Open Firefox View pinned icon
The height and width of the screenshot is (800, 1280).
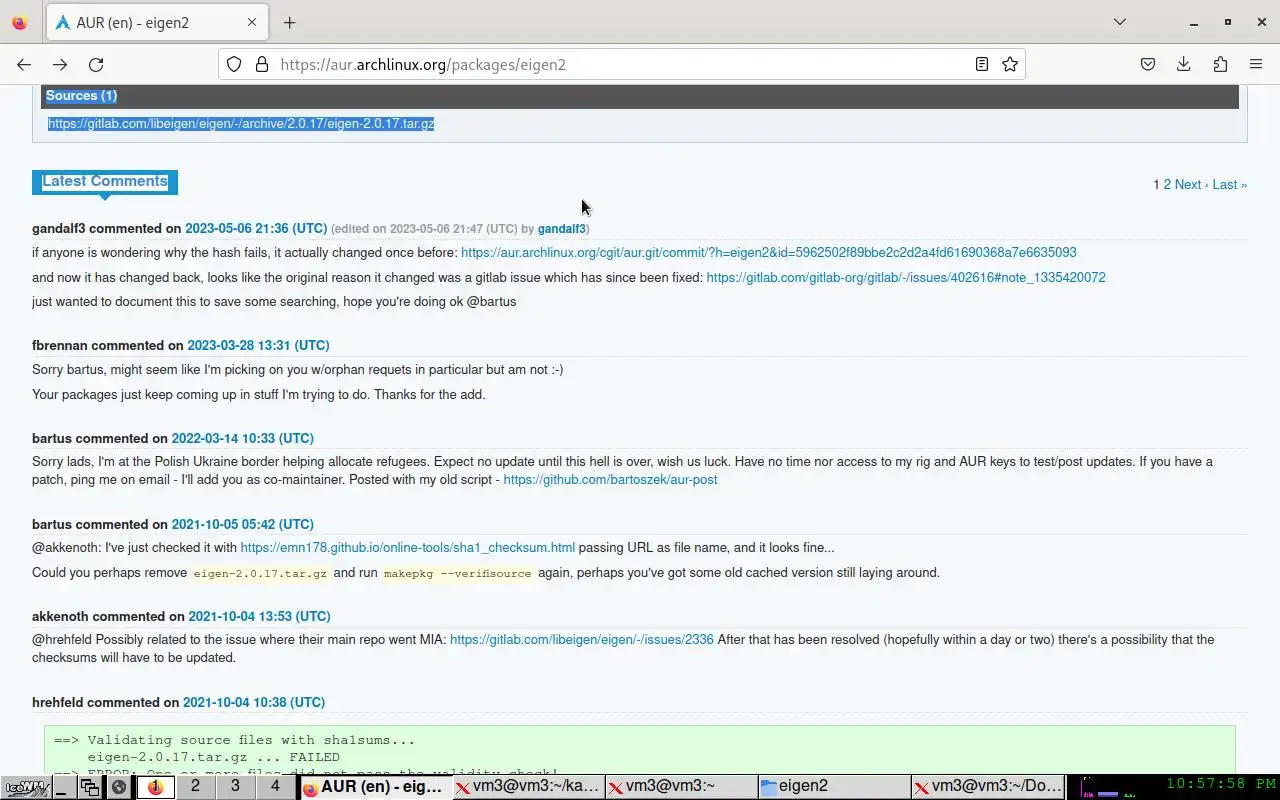click(20, 22)
